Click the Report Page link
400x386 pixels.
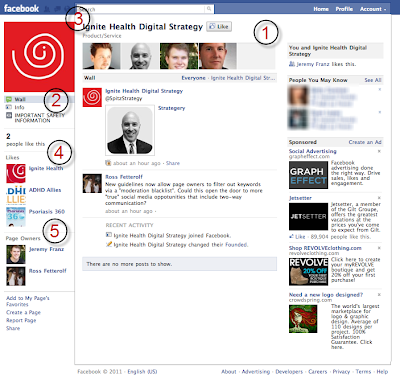pyautogui.click(x=21, y=321)
